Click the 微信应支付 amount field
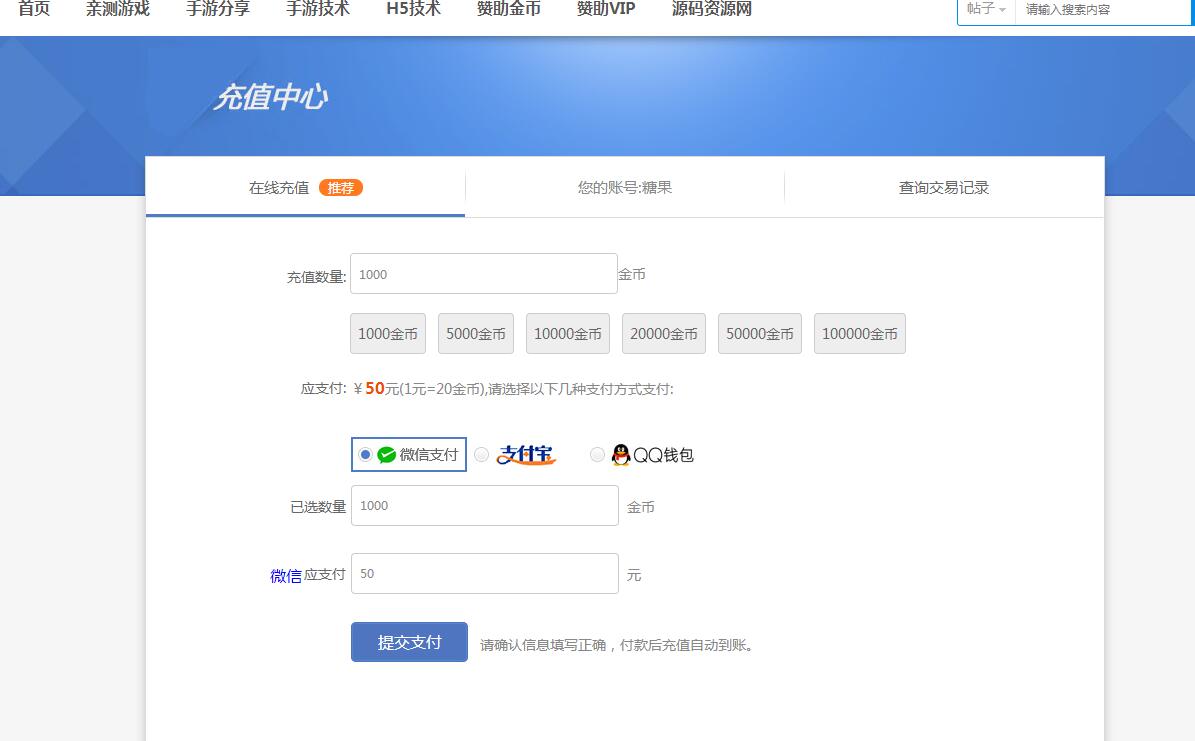The image size is (1195, 741). click(484, 574)
